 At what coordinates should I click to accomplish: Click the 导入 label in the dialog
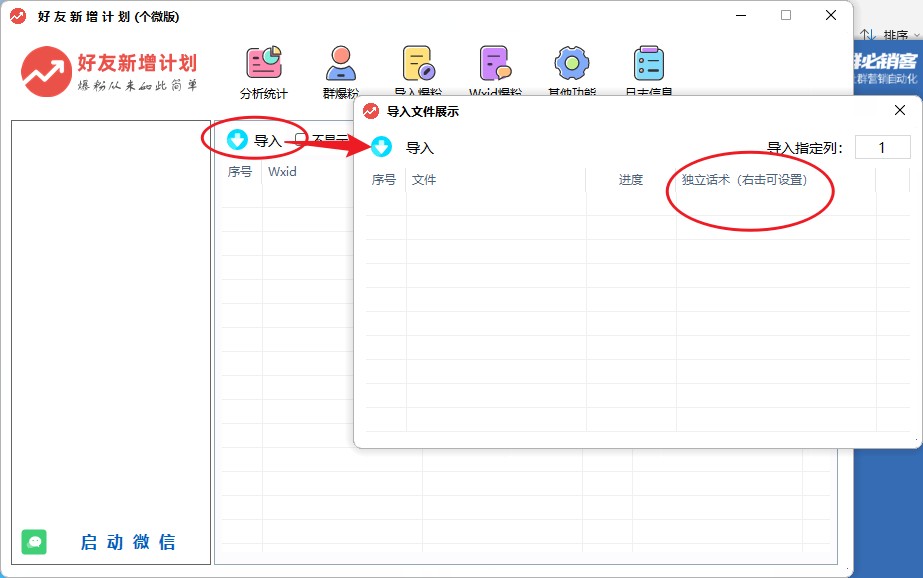point(420,148)
